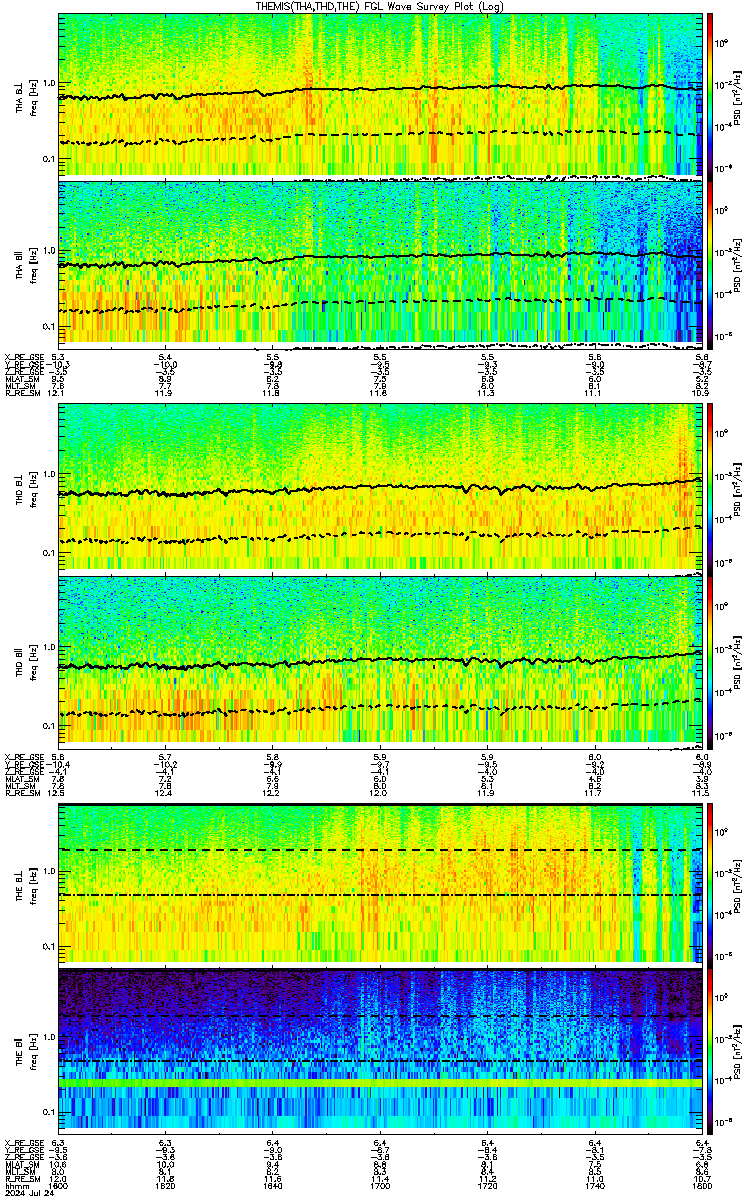750x1200 pixels.
Task: Click the 1640 time tick label
Action: tap(273, 1187)
